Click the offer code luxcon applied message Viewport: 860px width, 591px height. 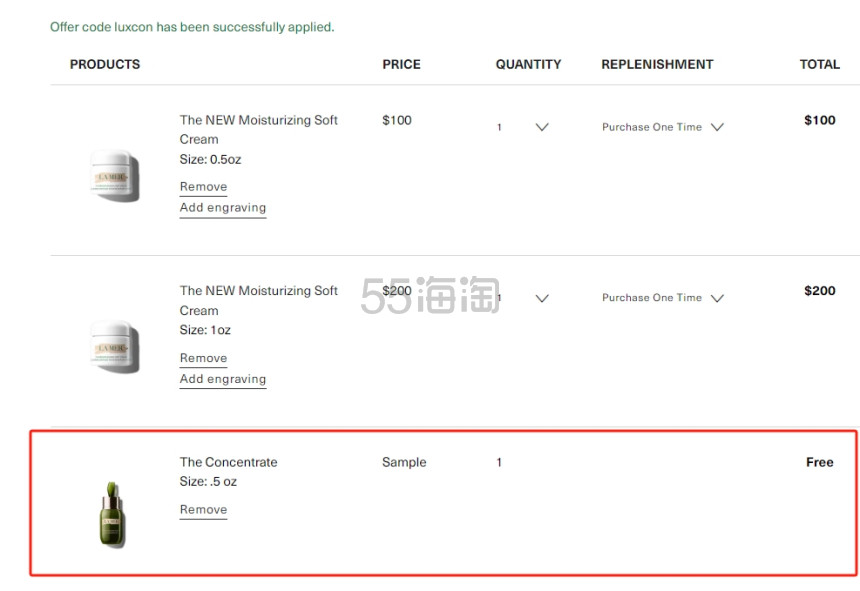[x=192, y=27]
